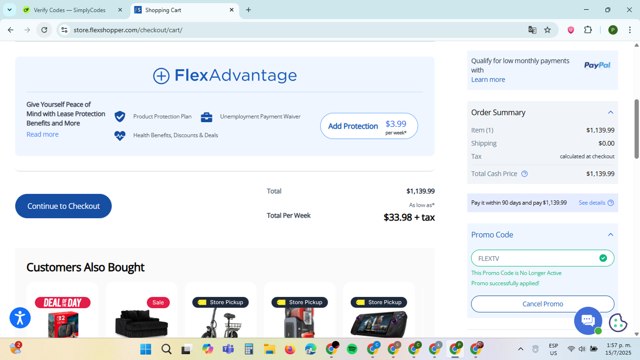Click the promo code input field
This screenshot has height=360, width=640.
click(x=542, y=258)
